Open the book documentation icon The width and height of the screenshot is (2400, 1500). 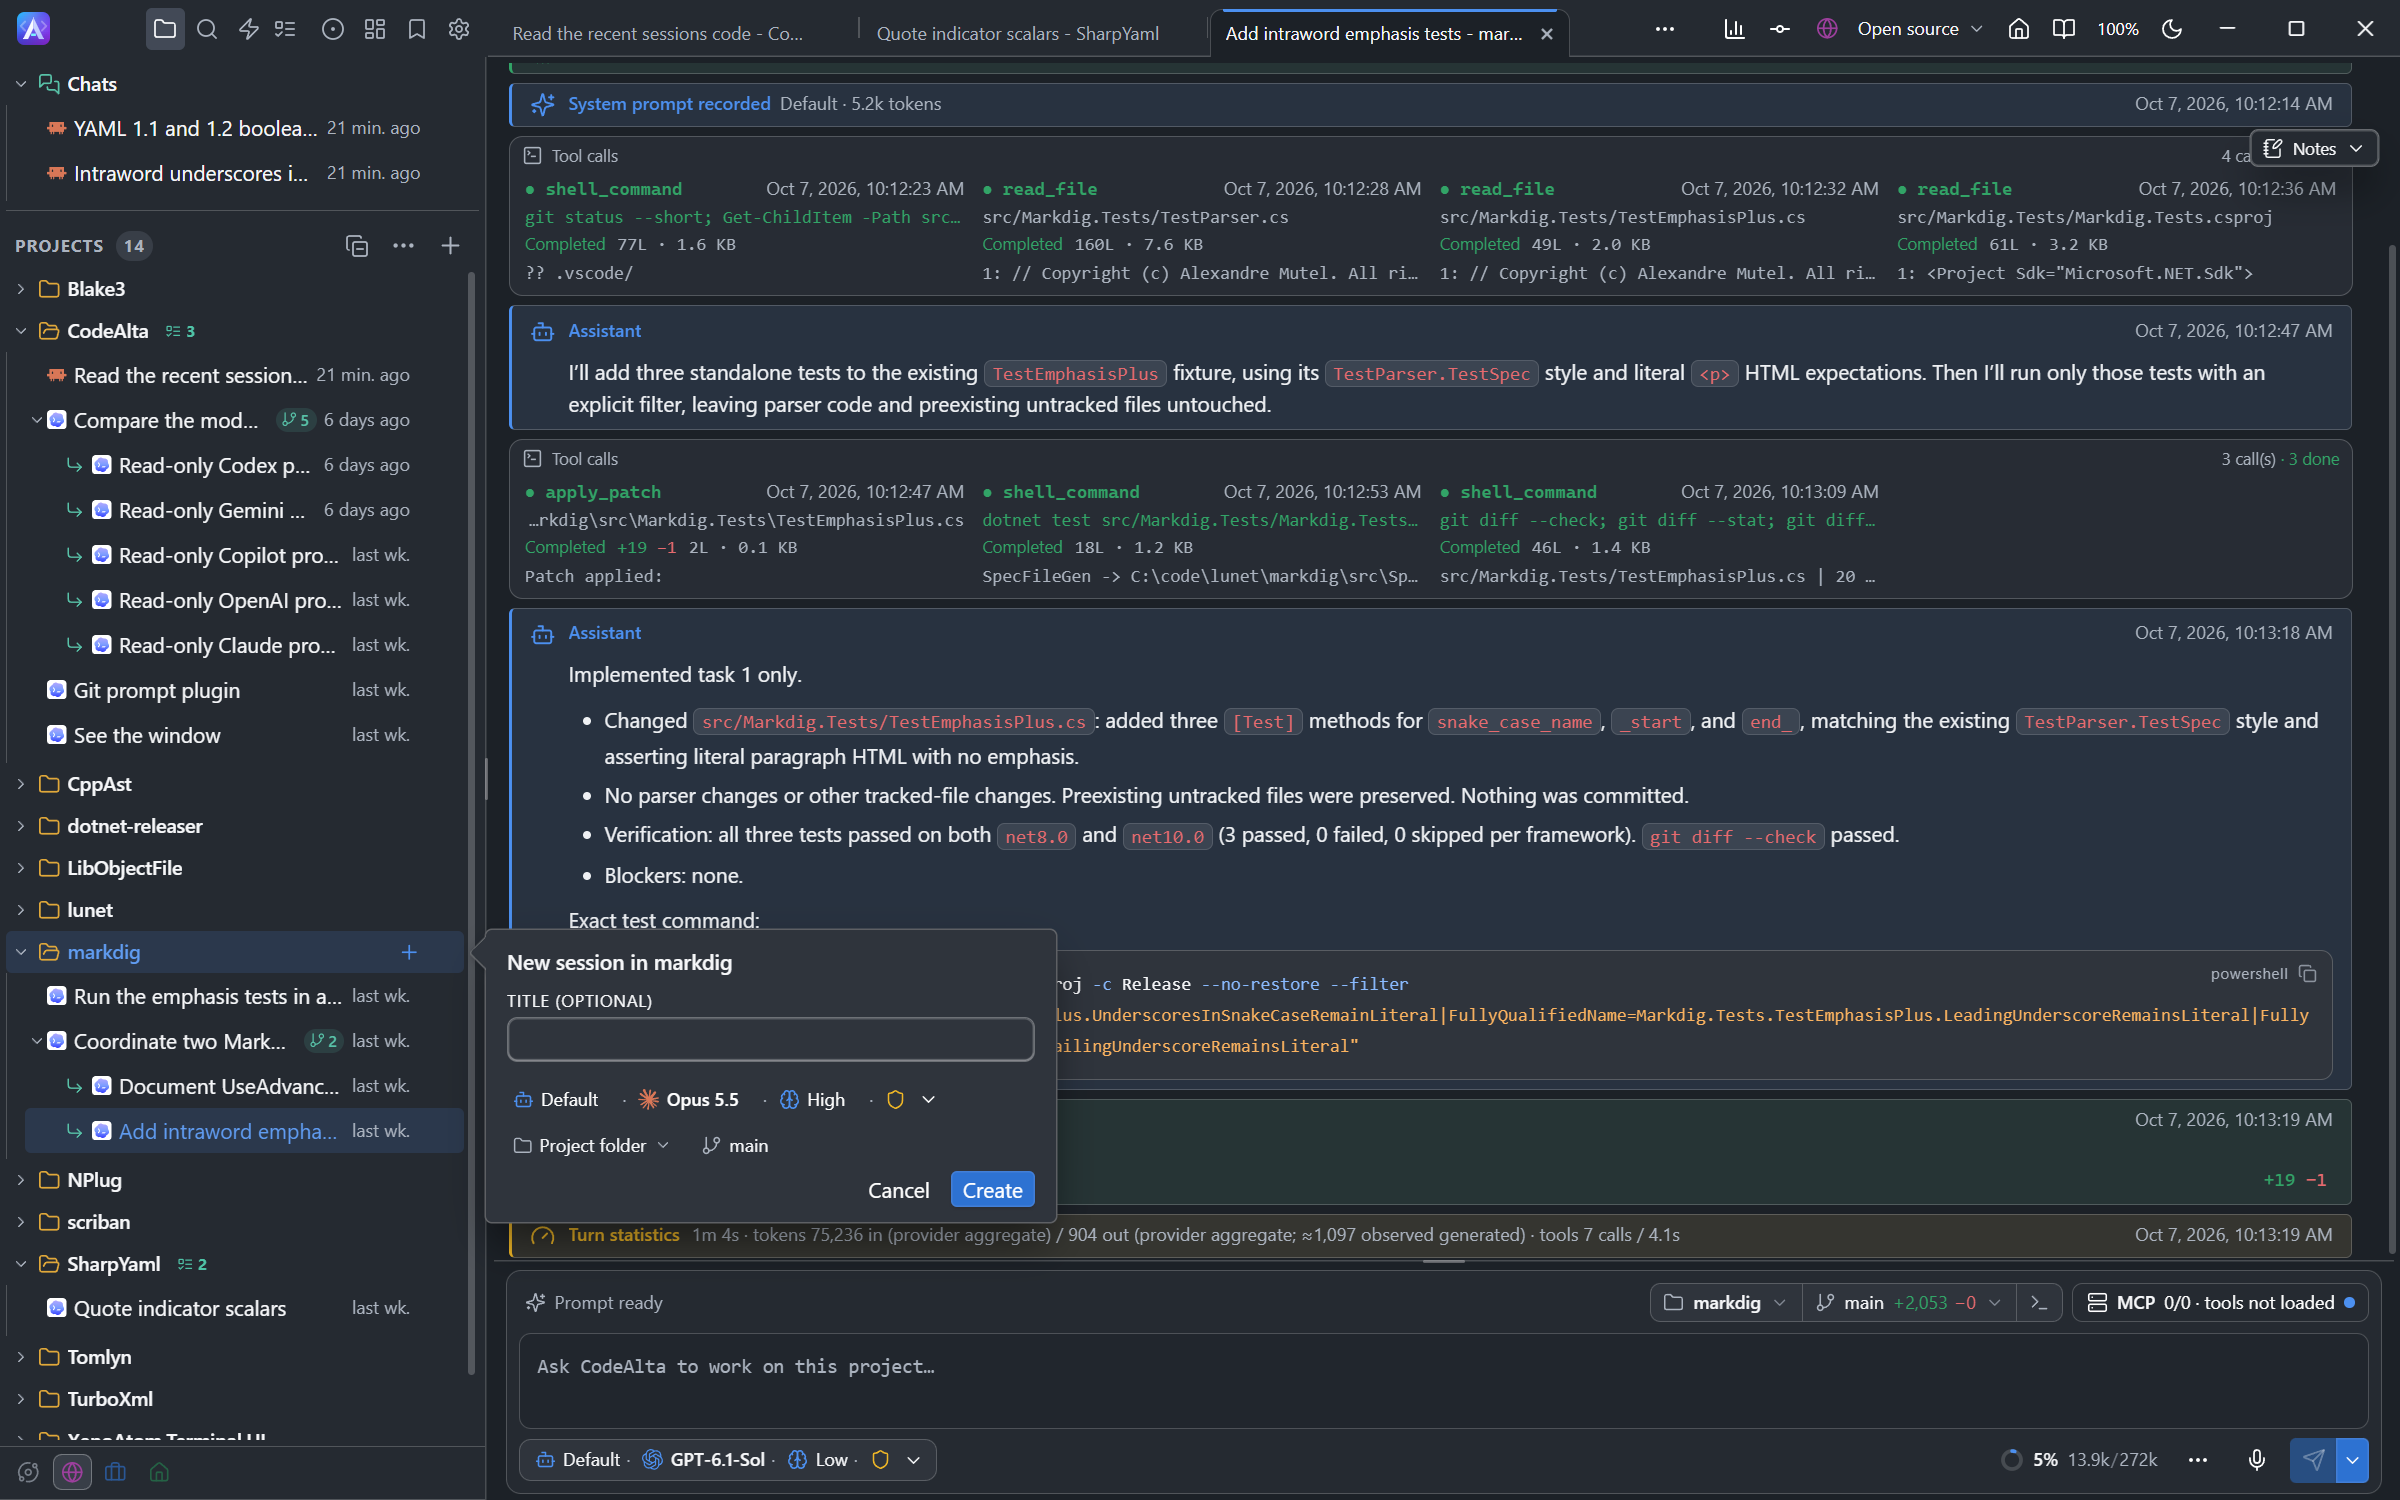point(2064,29)
